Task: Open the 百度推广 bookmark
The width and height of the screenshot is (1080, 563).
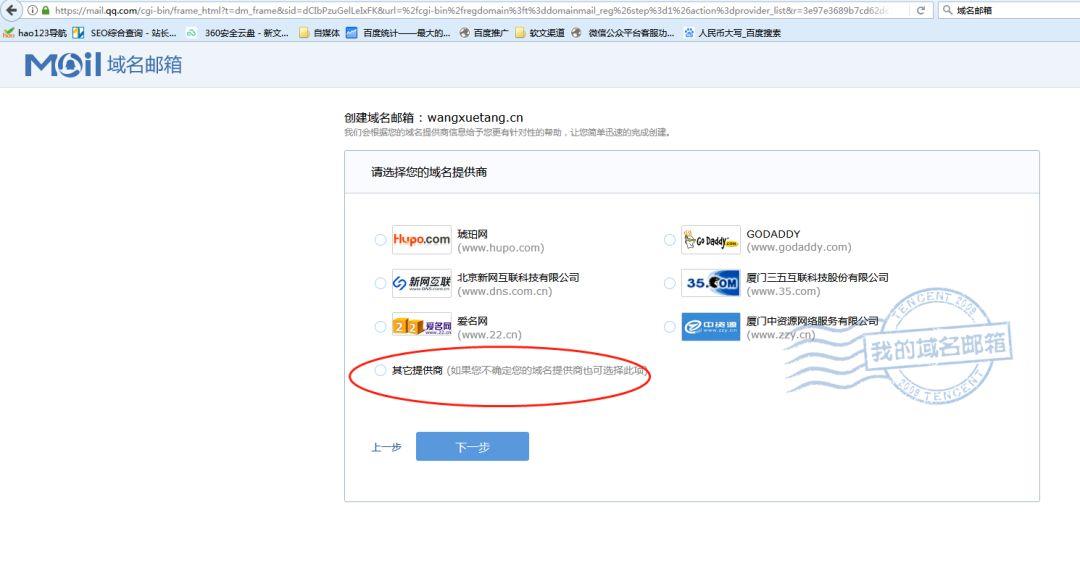Action: (x=484, y=32)
